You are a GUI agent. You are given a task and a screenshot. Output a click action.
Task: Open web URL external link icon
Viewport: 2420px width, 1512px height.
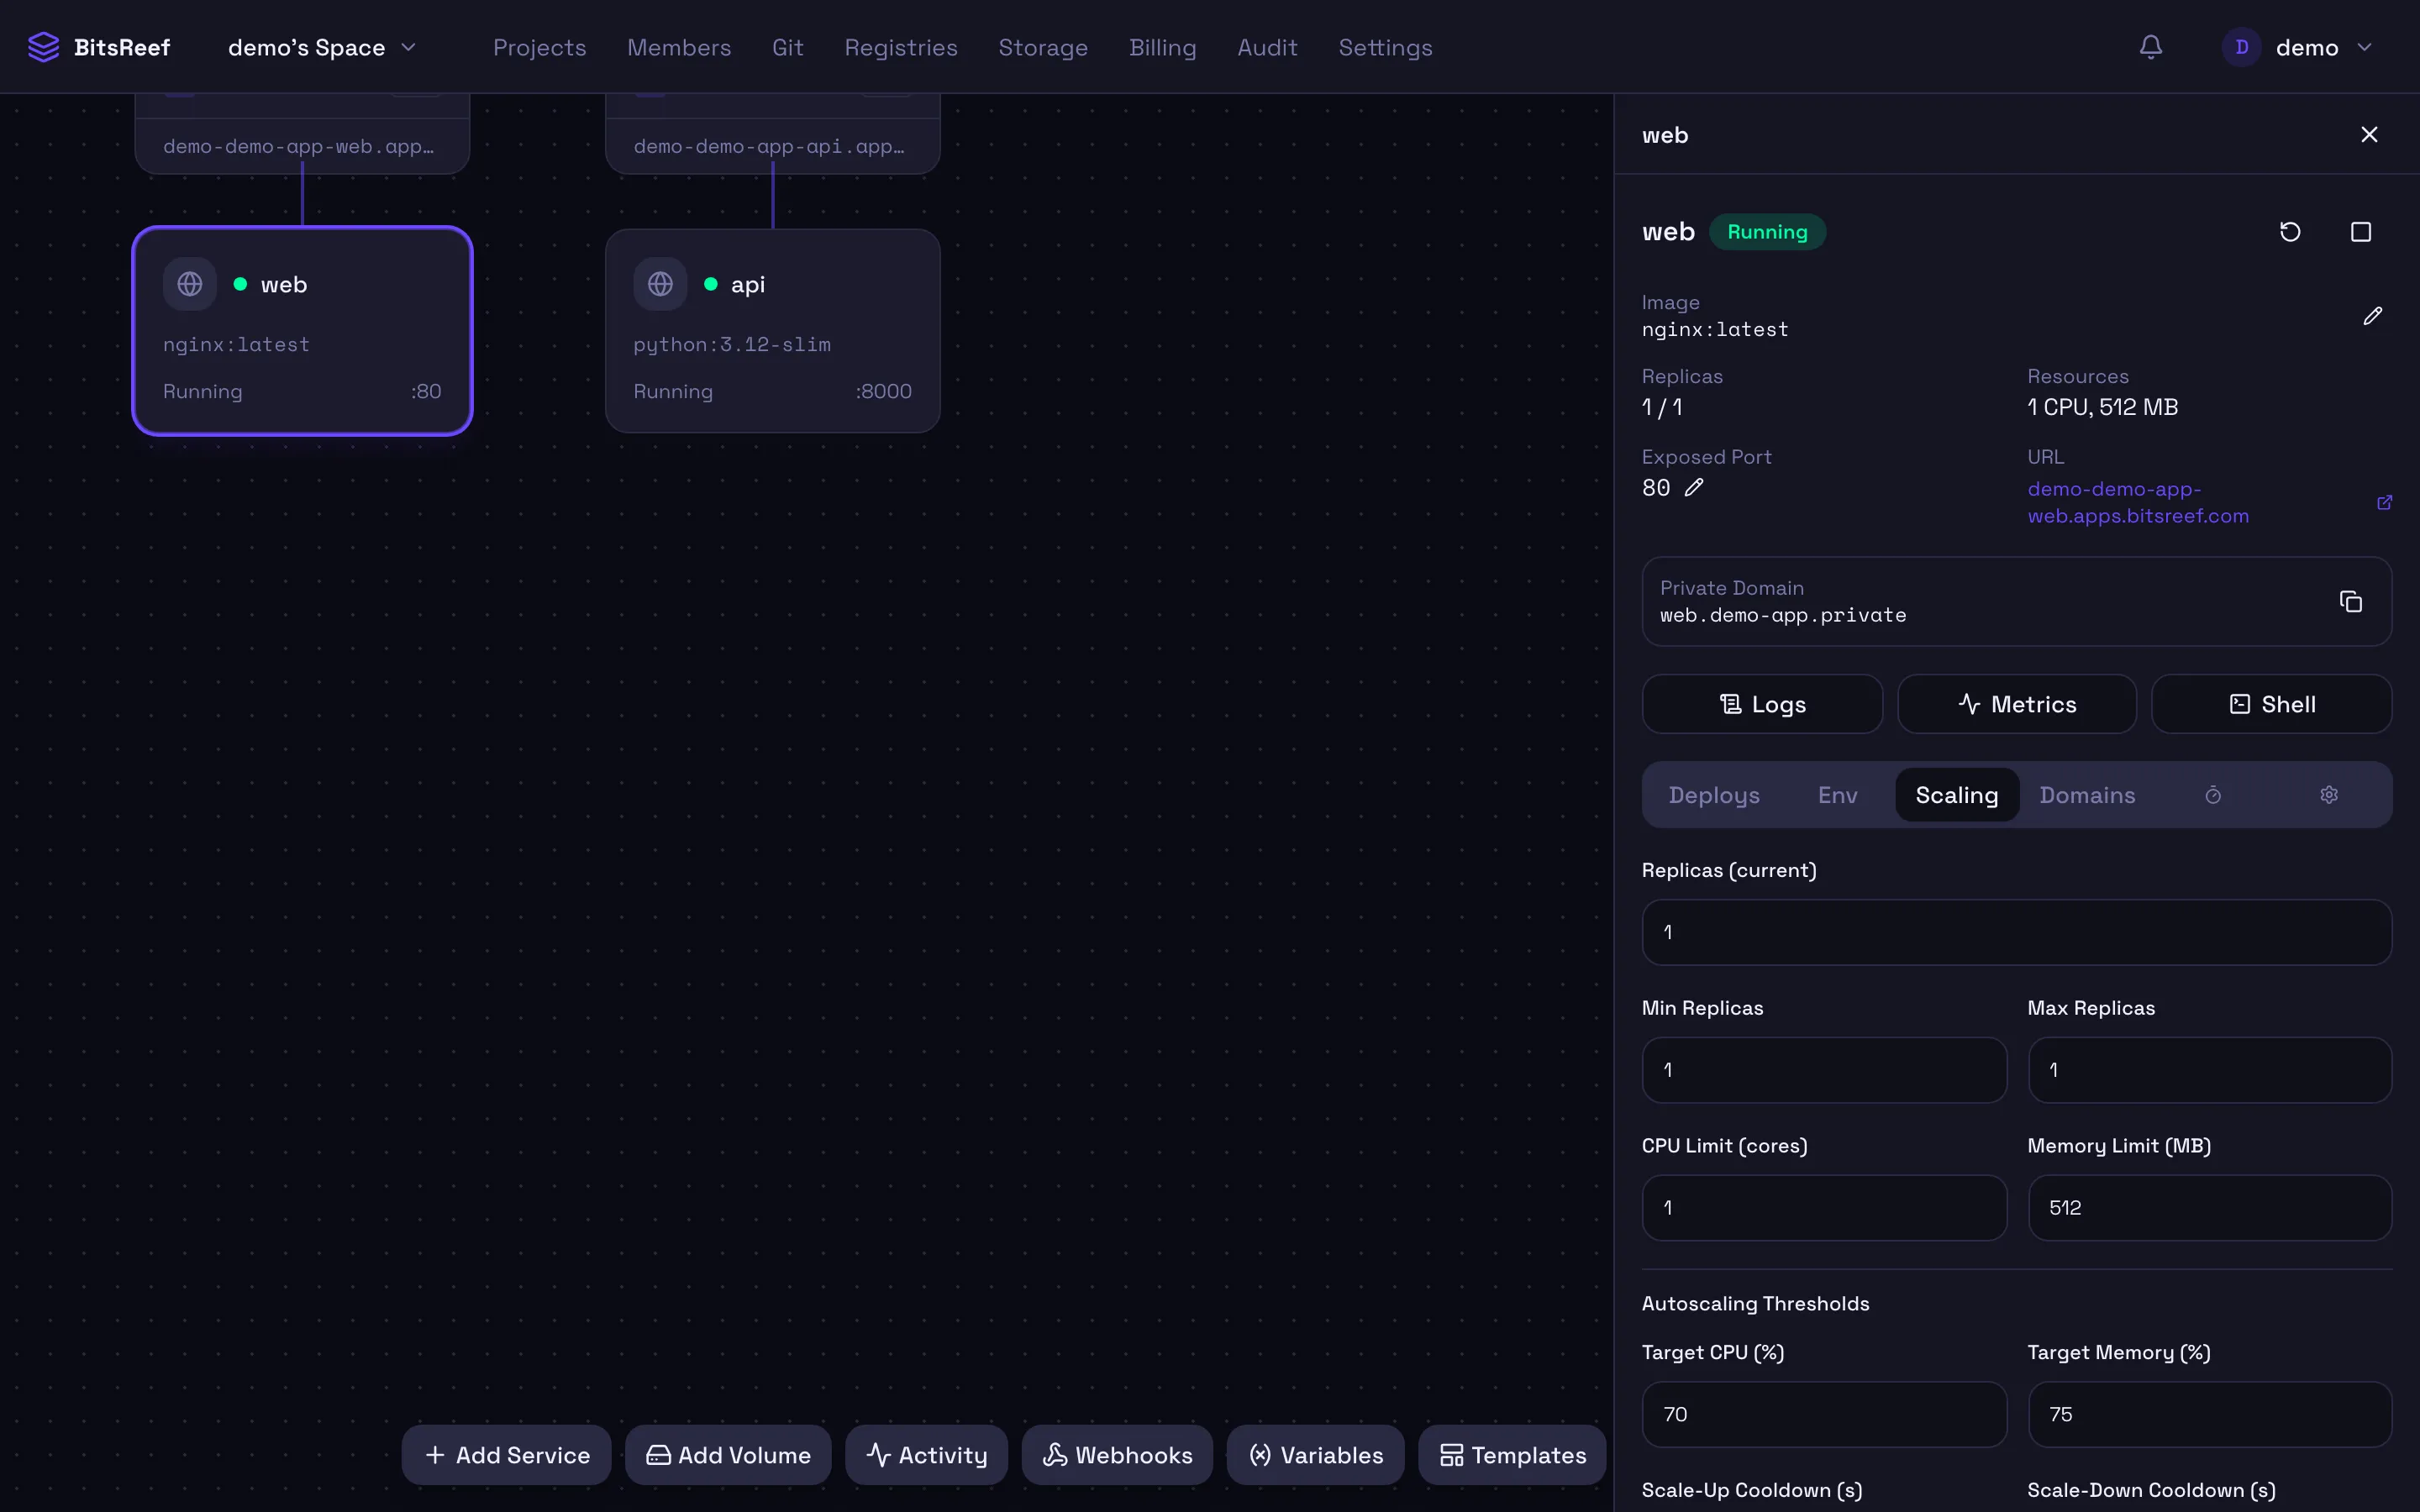(2384, 502)
